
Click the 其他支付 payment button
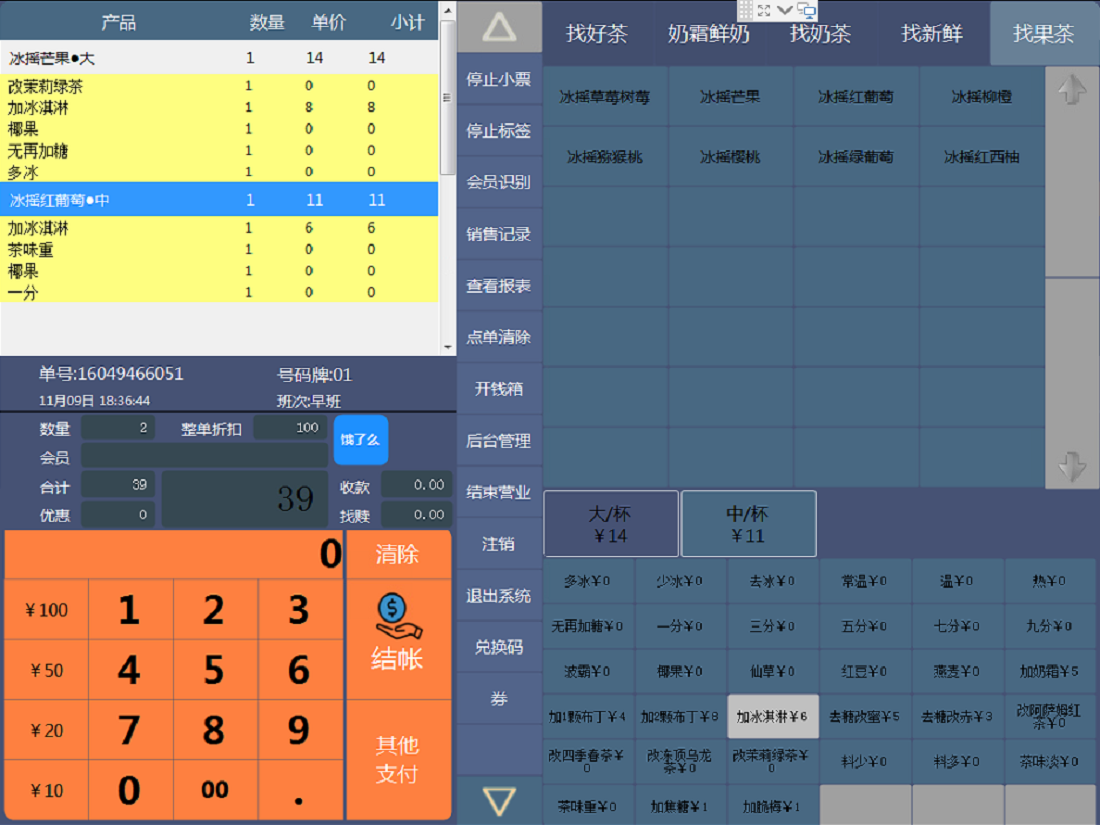[x=397, y=760]
